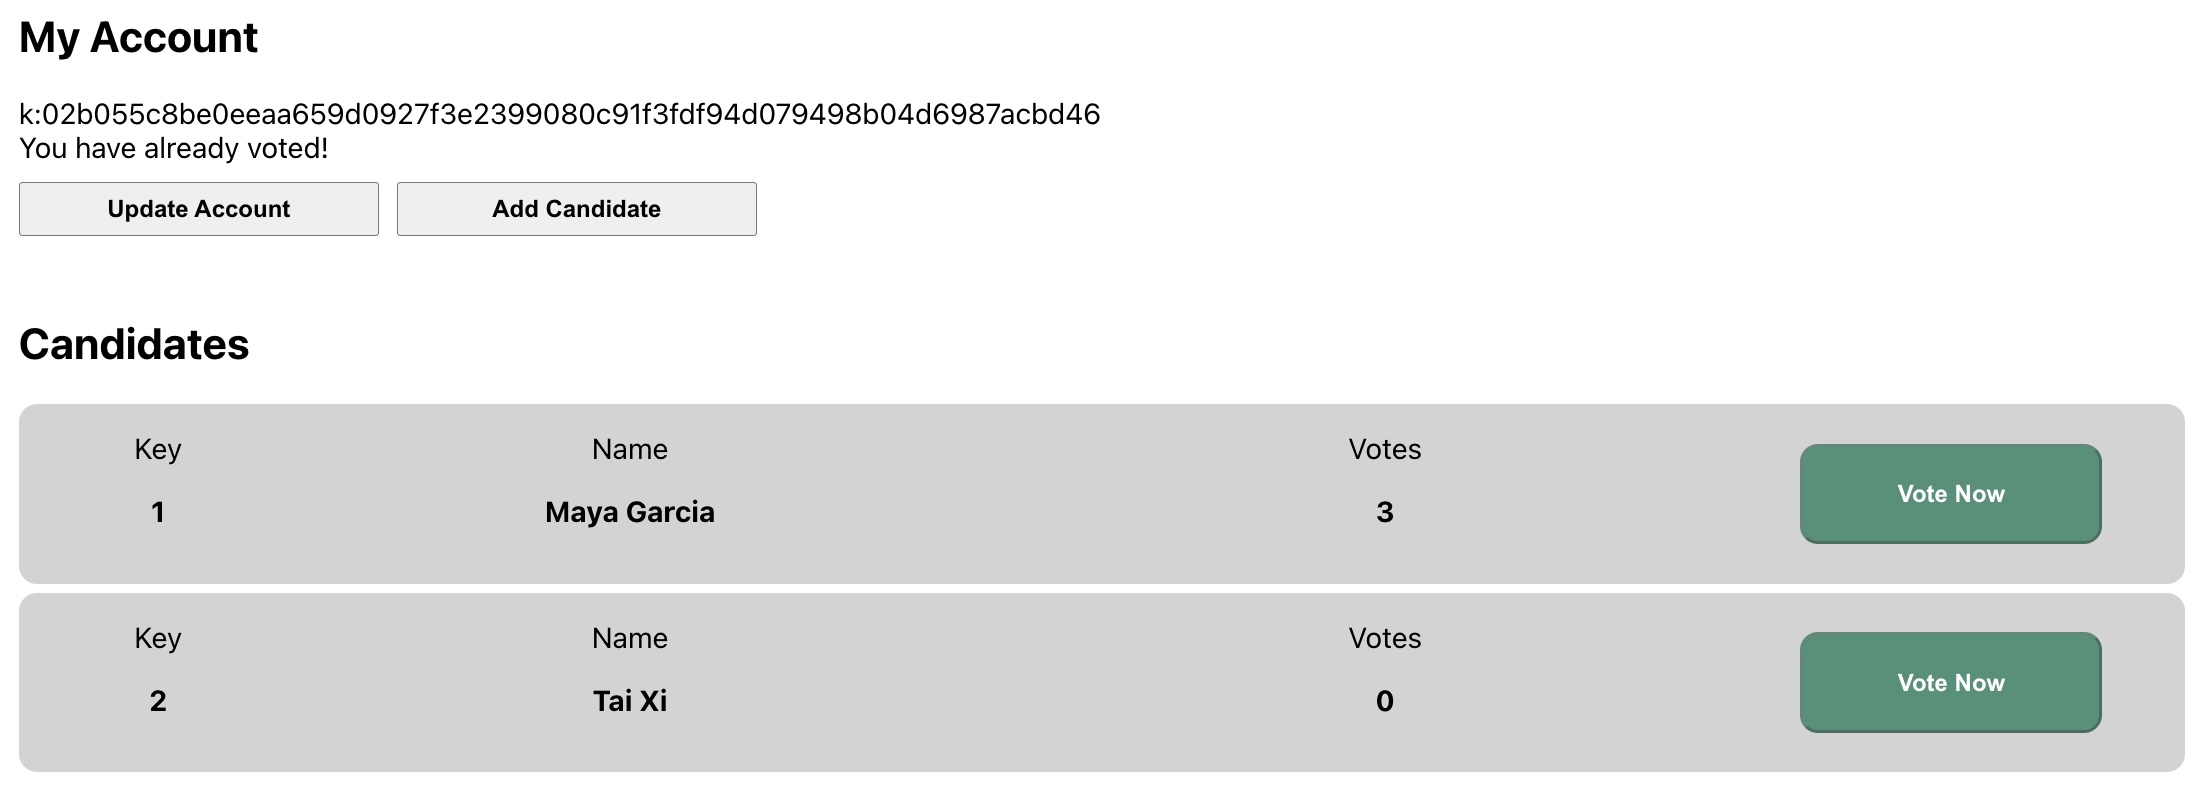Click the Key value 2 in second row

point(157,700)
